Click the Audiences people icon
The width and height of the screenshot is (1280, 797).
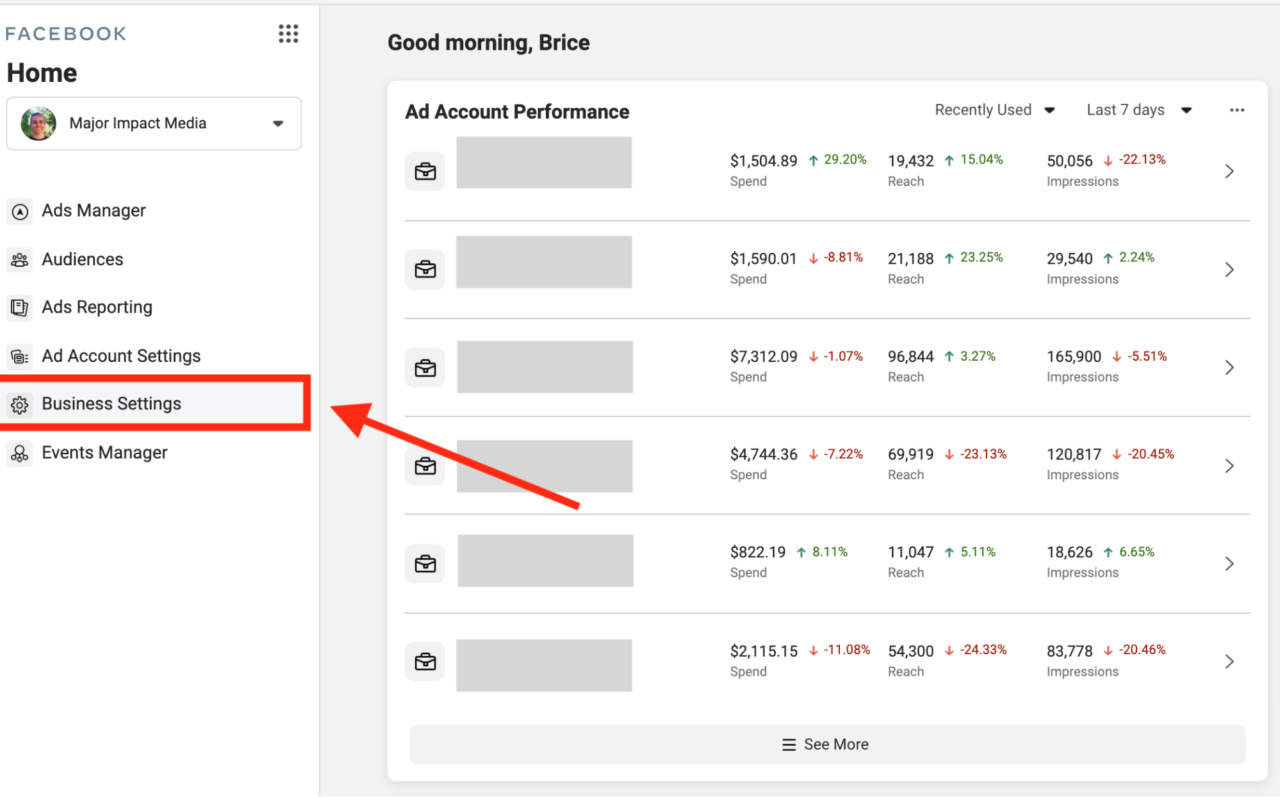[x=19, y=260]
